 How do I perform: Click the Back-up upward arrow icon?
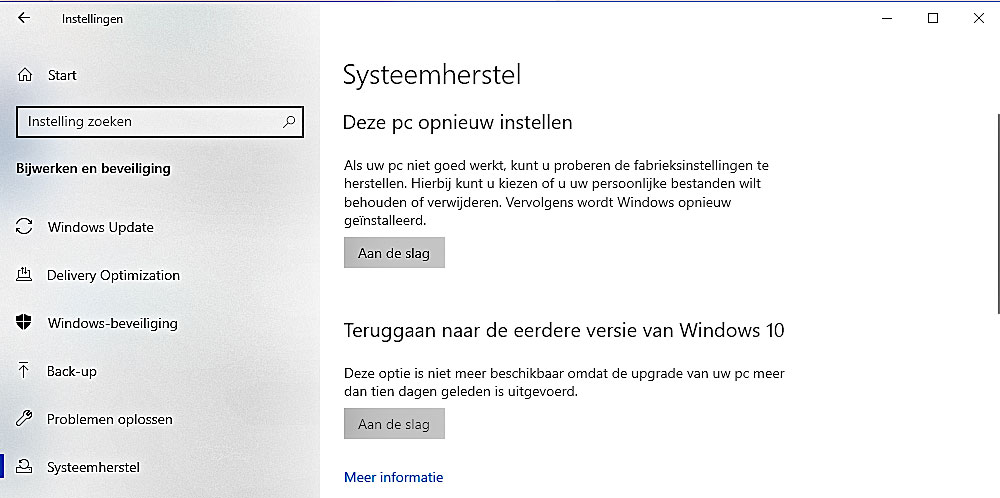[x=24, y=370]
